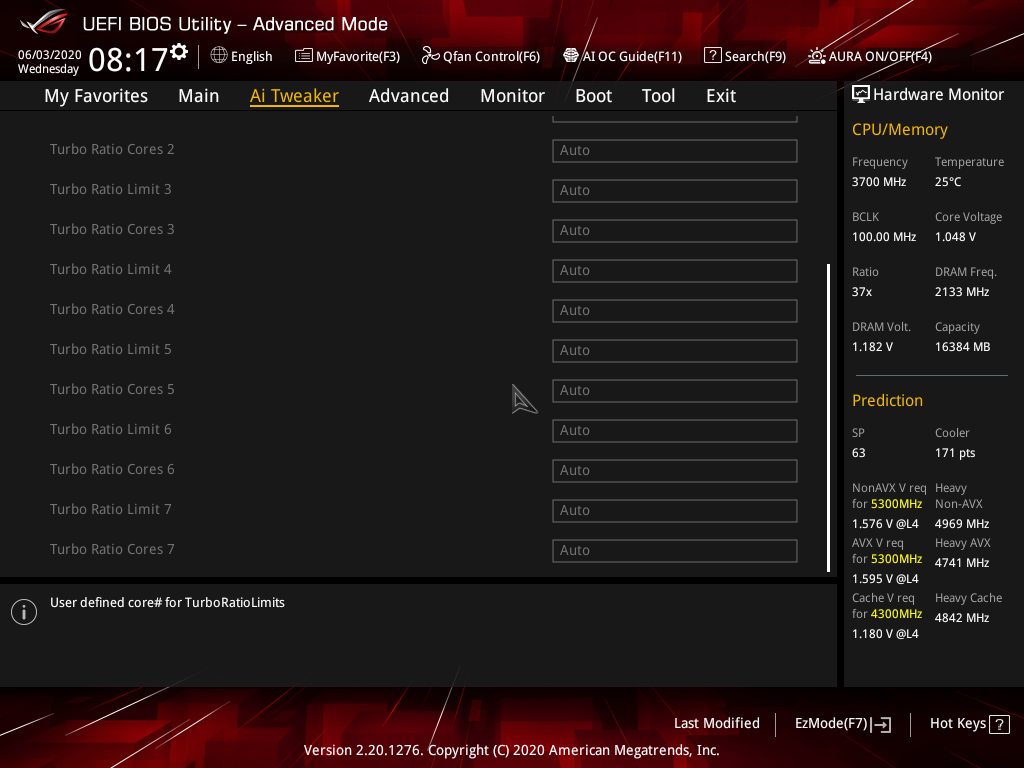Launch the AI OC Guide
1024x768 pixels.
coord(622,56)
